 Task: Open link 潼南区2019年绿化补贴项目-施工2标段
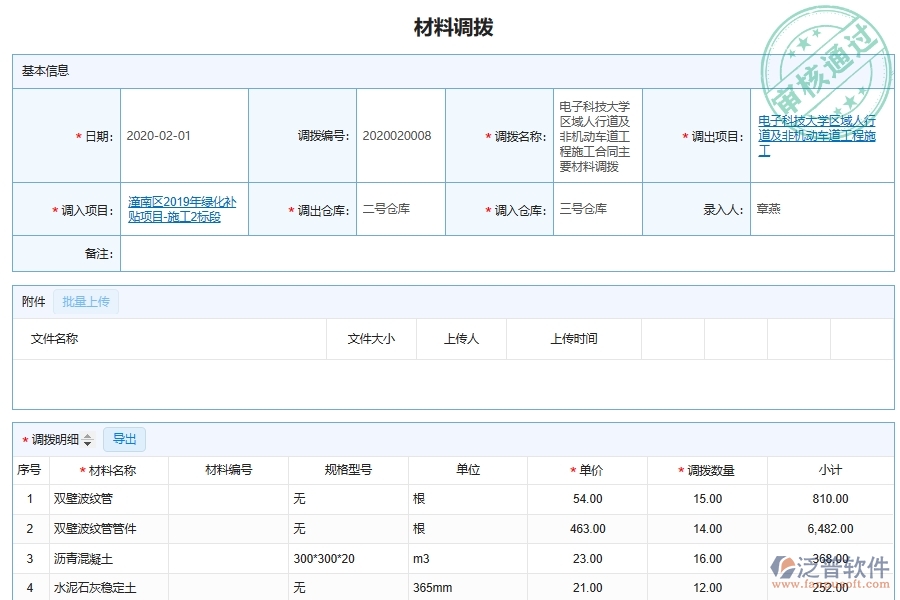pyautogui.click(x=180, y=208)
